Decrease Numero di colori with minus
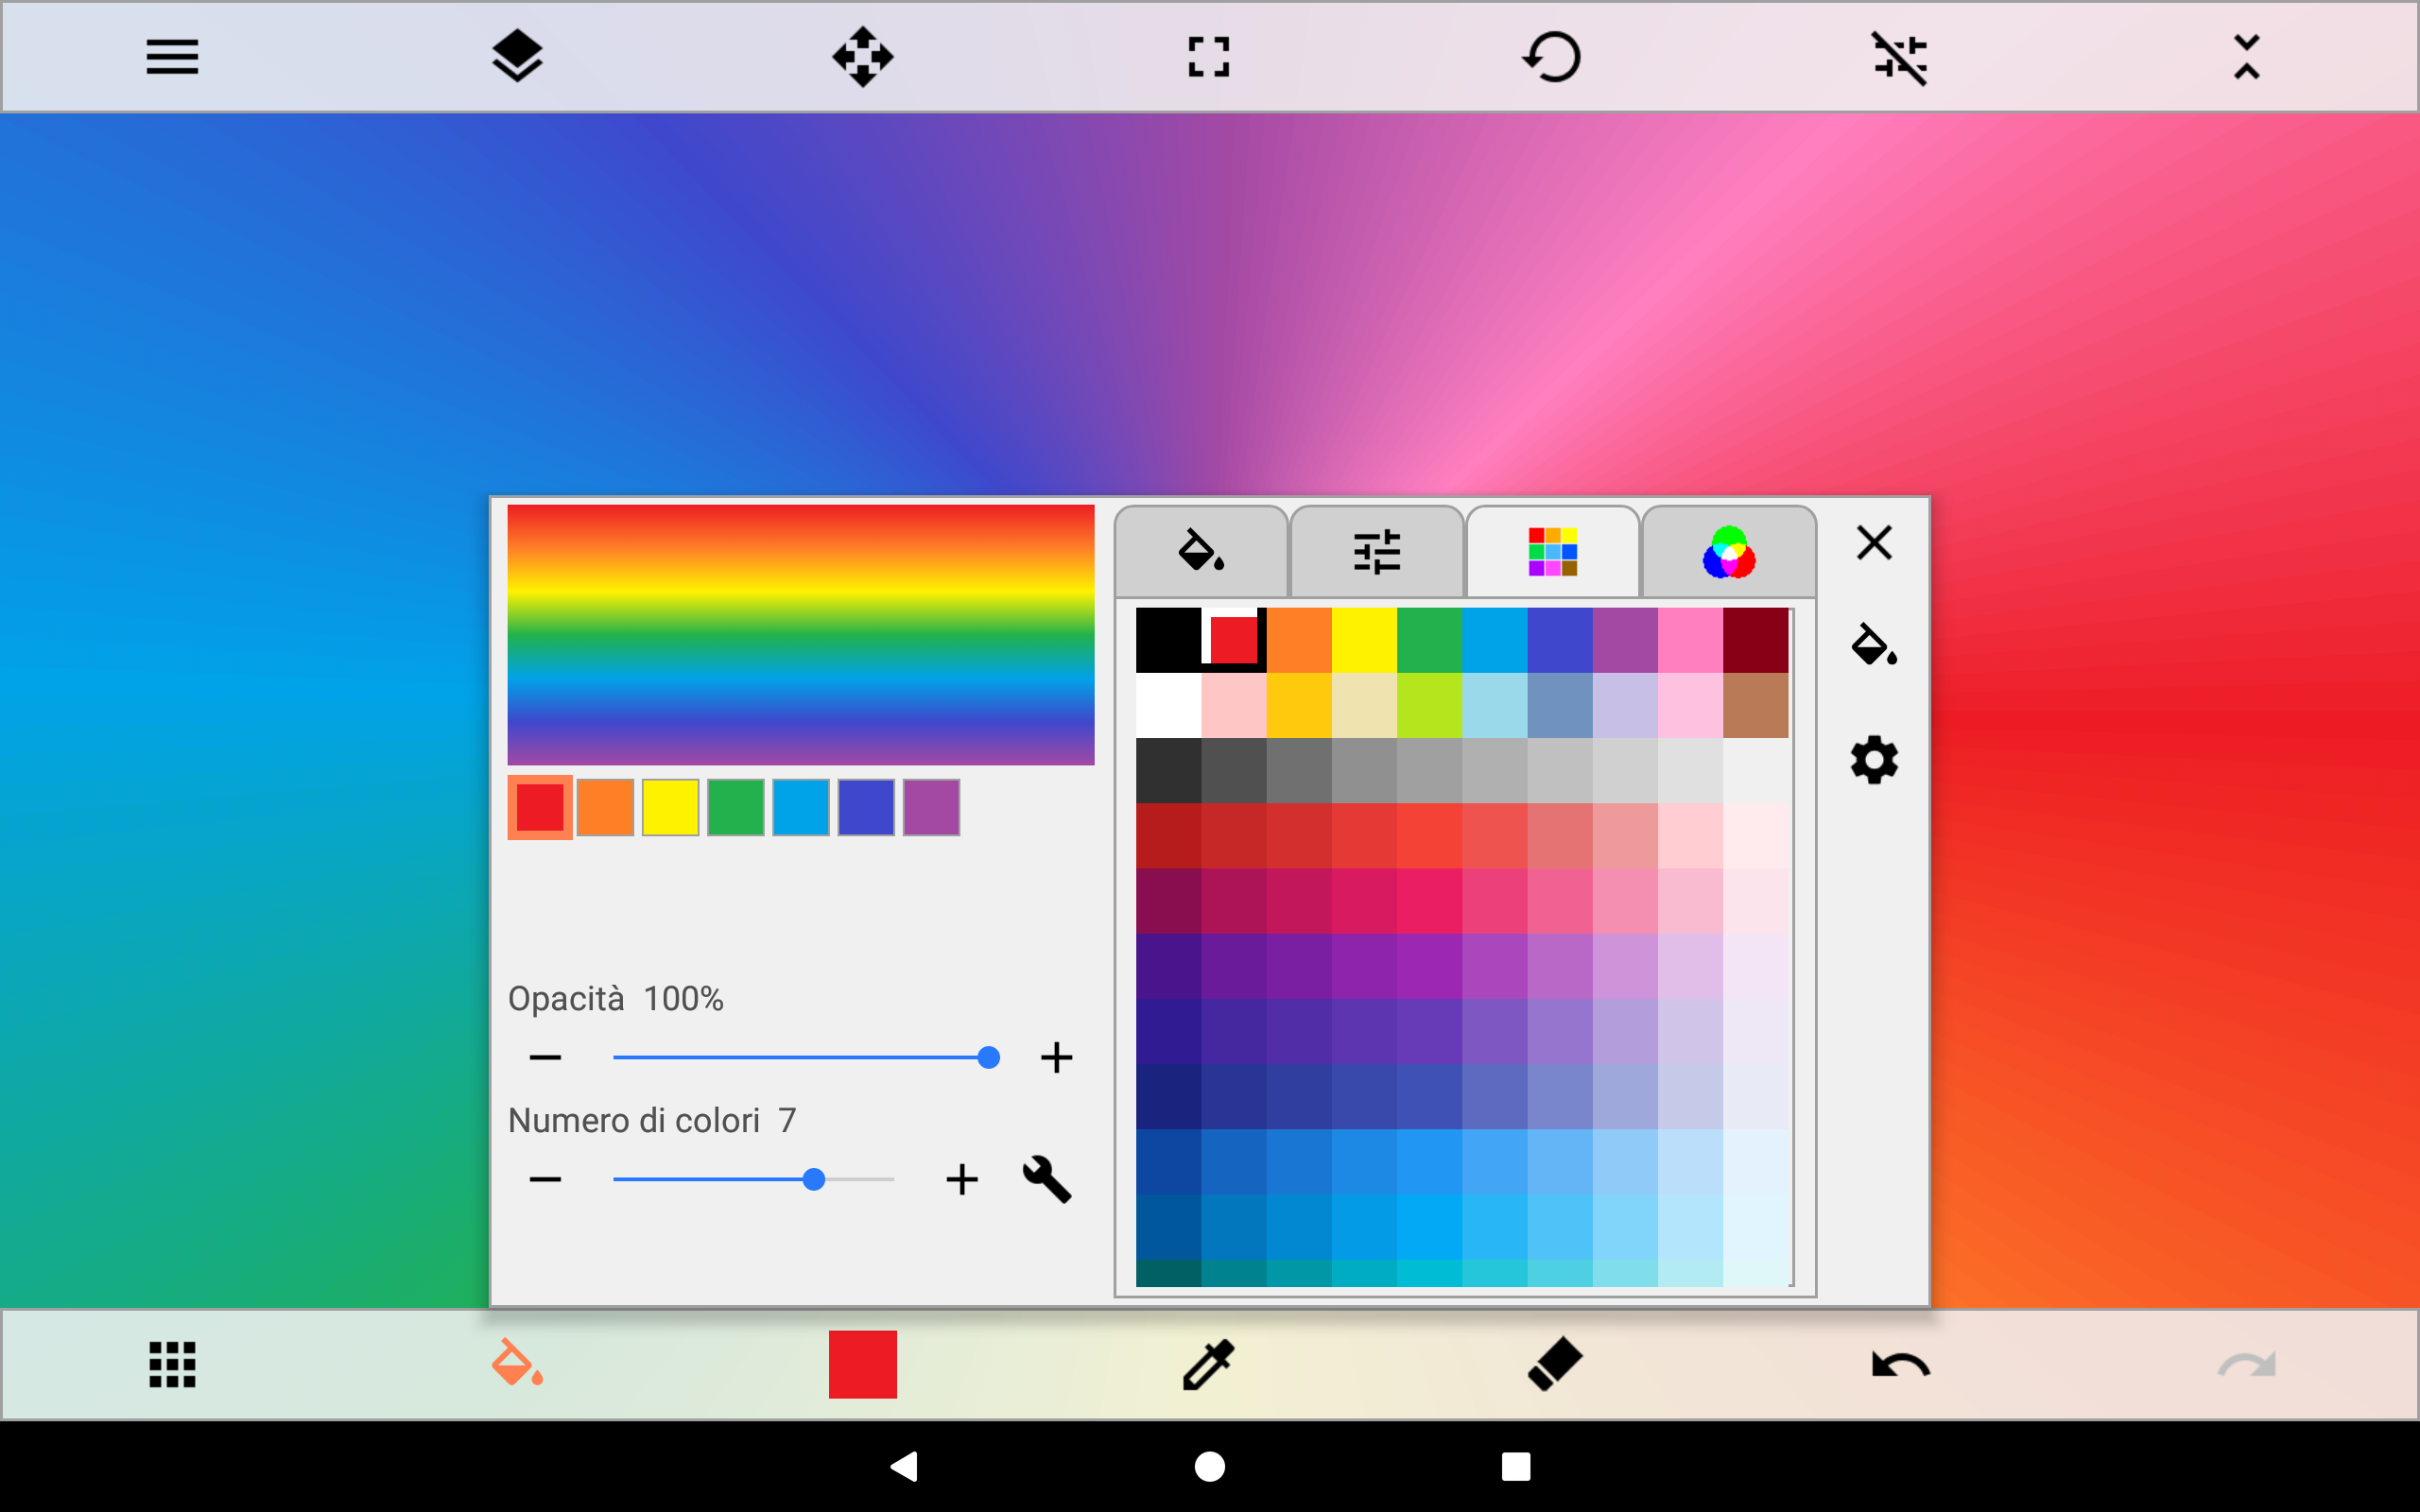The width and height of the screenshot is (2420, 1512). click(545, 1179)
